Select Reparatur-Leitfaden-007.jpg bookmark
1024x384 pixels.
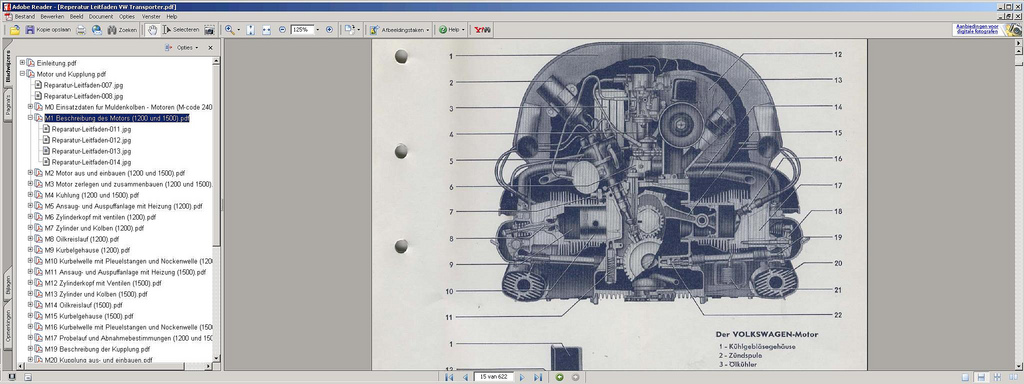pos(83,85)
